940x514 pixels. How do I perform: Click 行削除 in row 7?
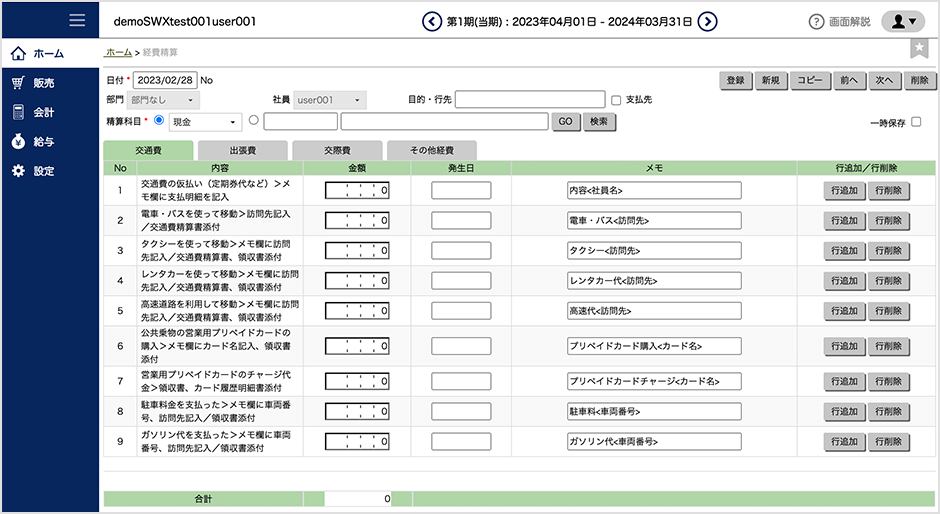coord(888,381)
